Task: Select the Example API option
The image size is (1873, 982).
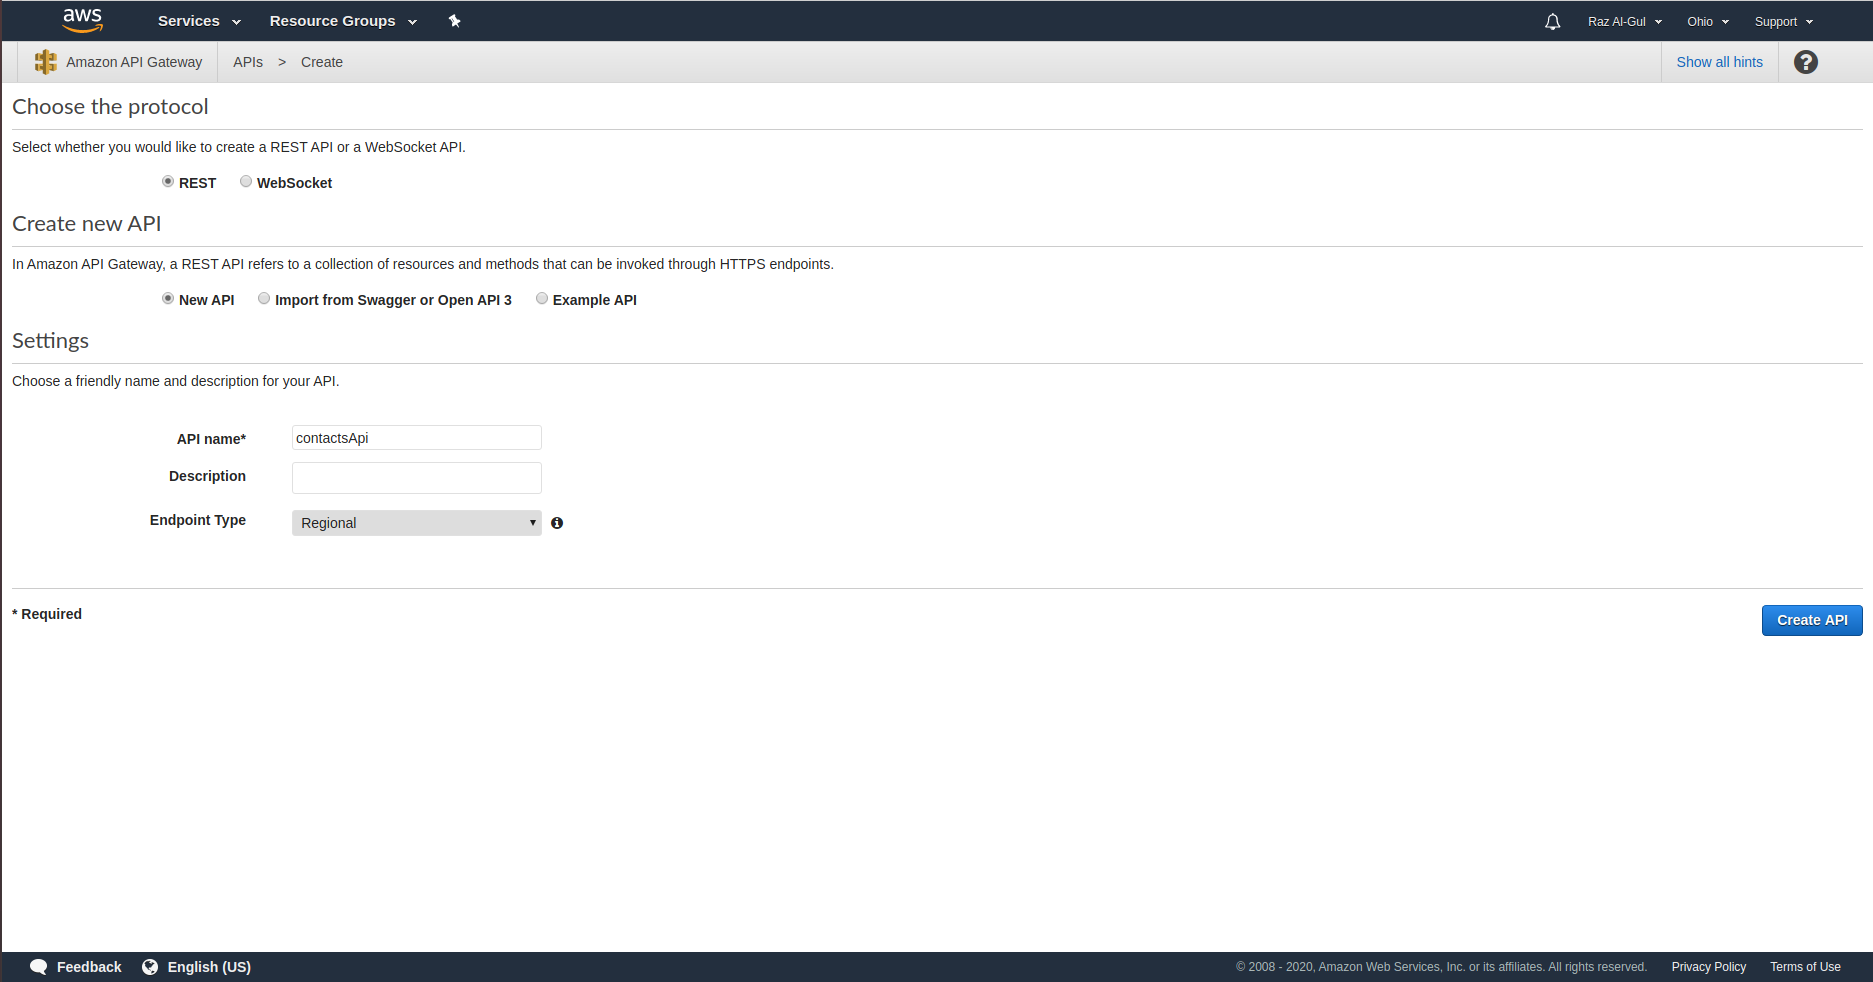Action: pyautogui.click(x=542, y=298)
